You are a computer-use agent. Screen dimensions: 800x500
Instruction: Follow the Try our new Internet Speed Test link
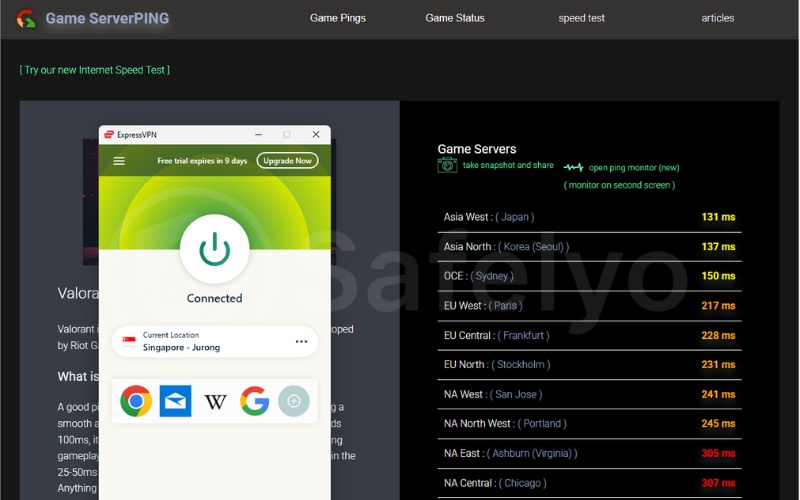point(94,70)
